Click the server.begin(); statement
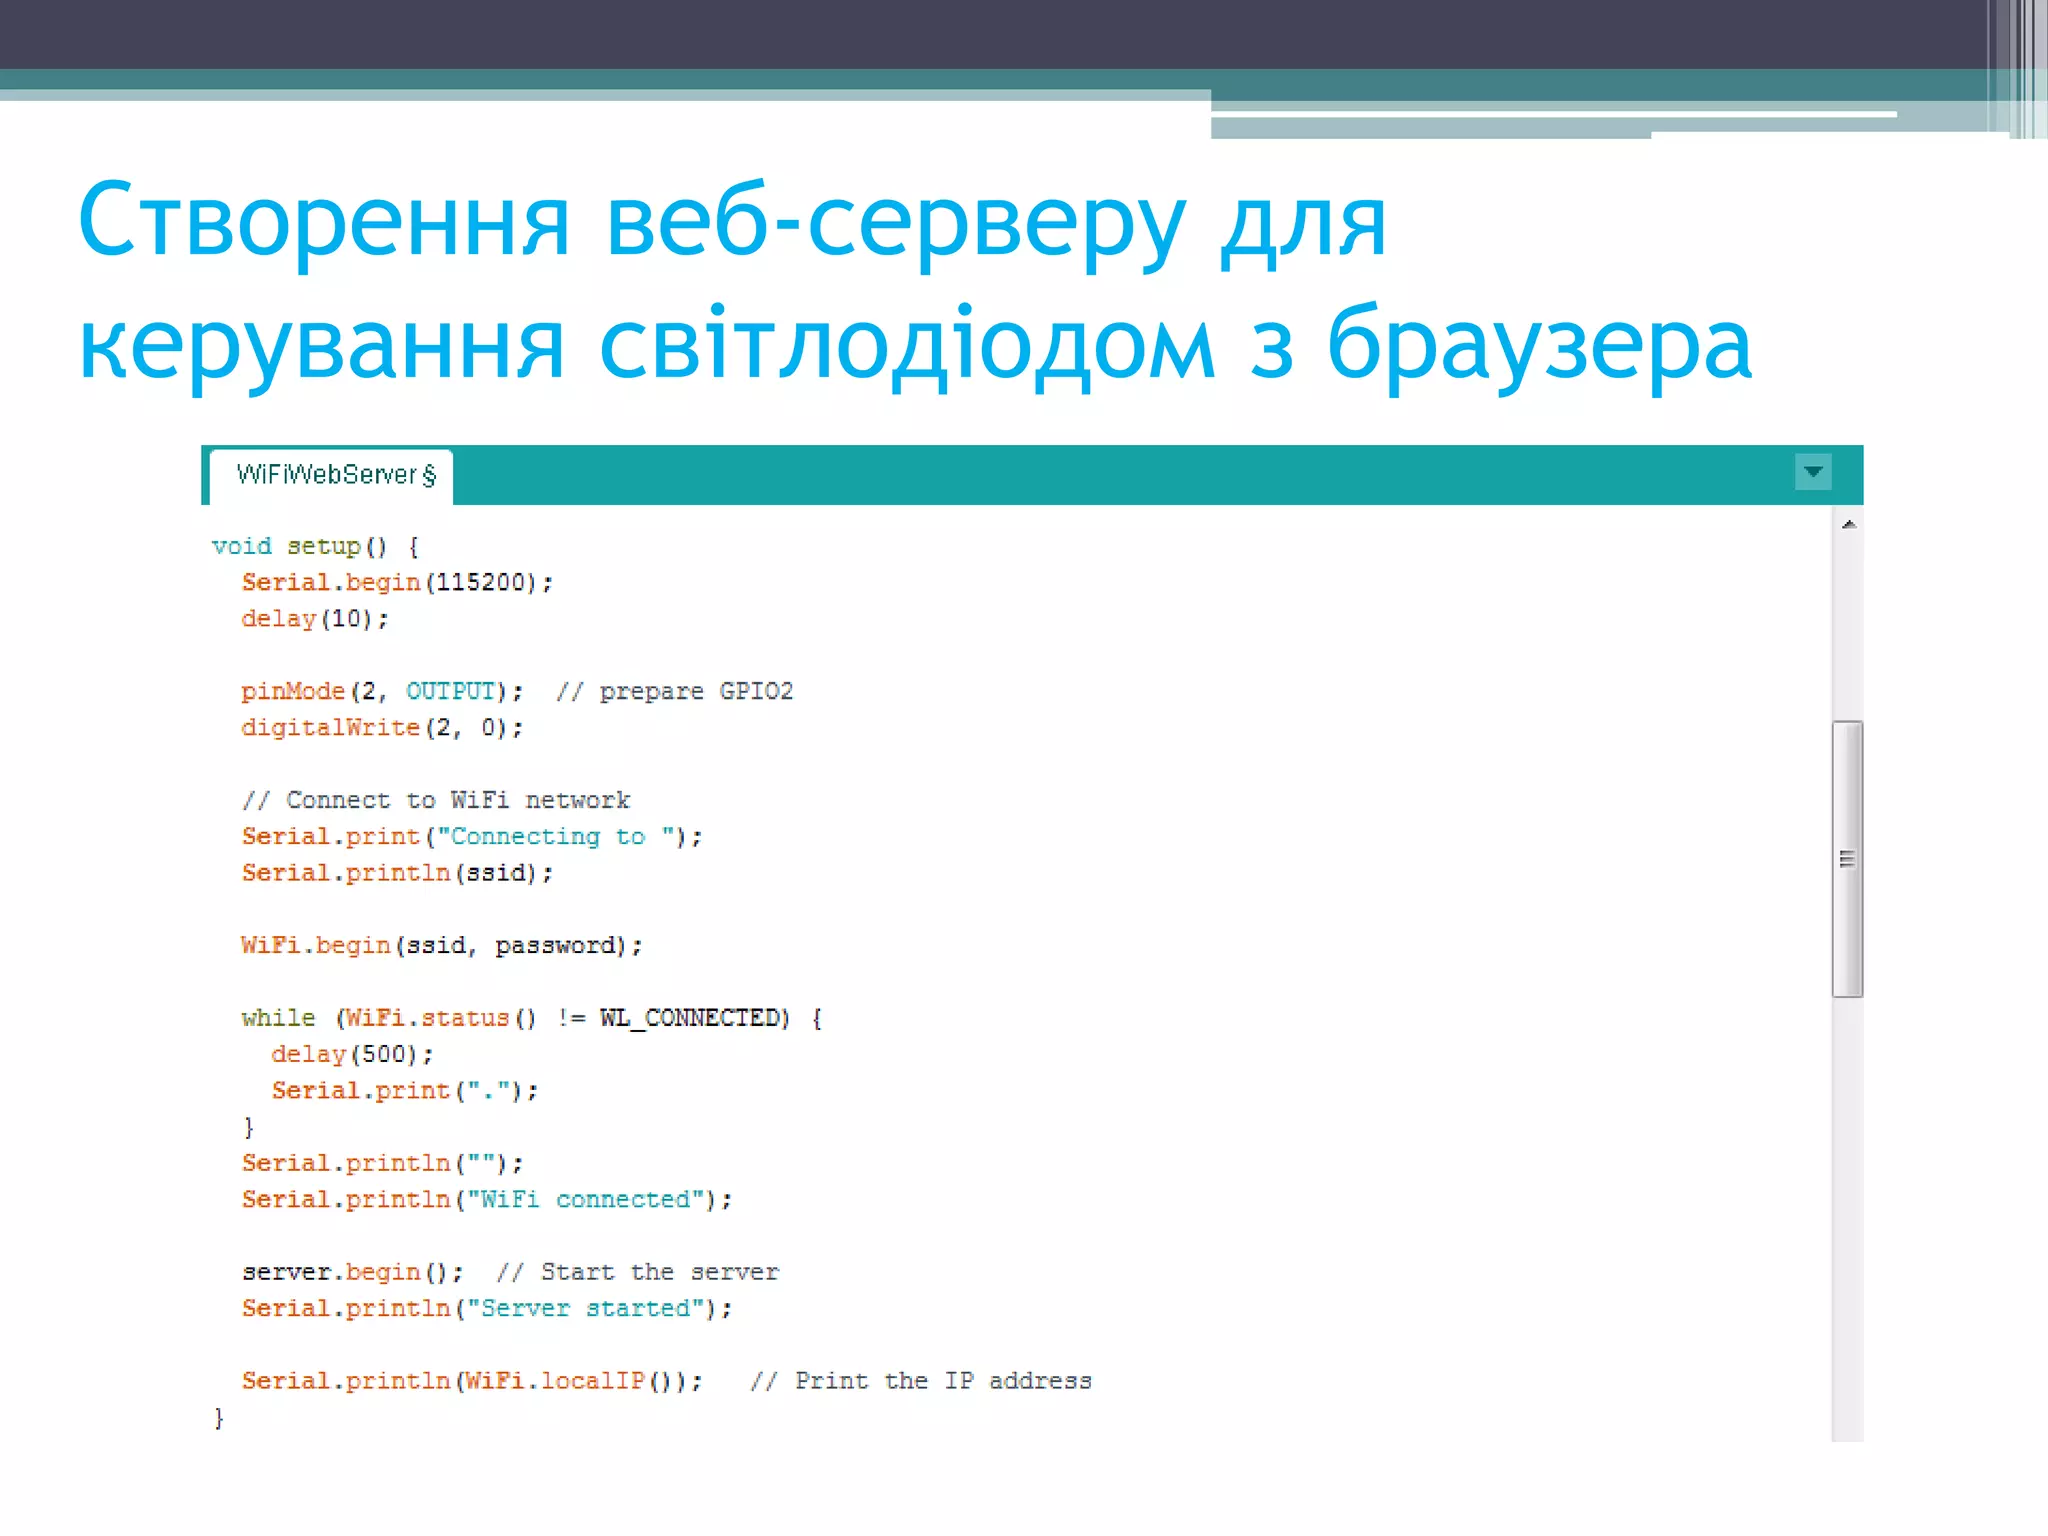The height and width of the screenshot is (1536, 2048). point(352,1273)
